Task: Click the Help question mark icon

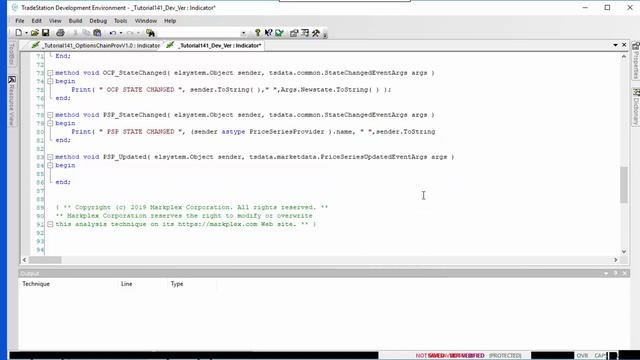Action: pos(258,33)
